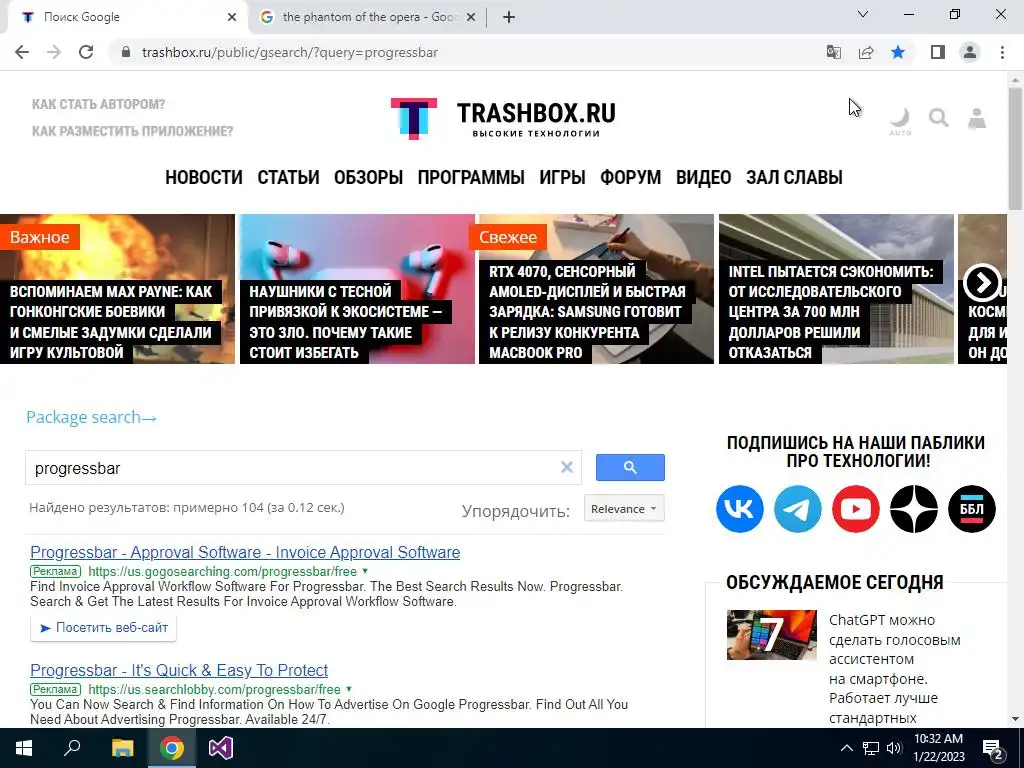Open the наушники ecosystem article card
The height and width of the screenshot is (768, 1024).
click(x=357, y=289)
